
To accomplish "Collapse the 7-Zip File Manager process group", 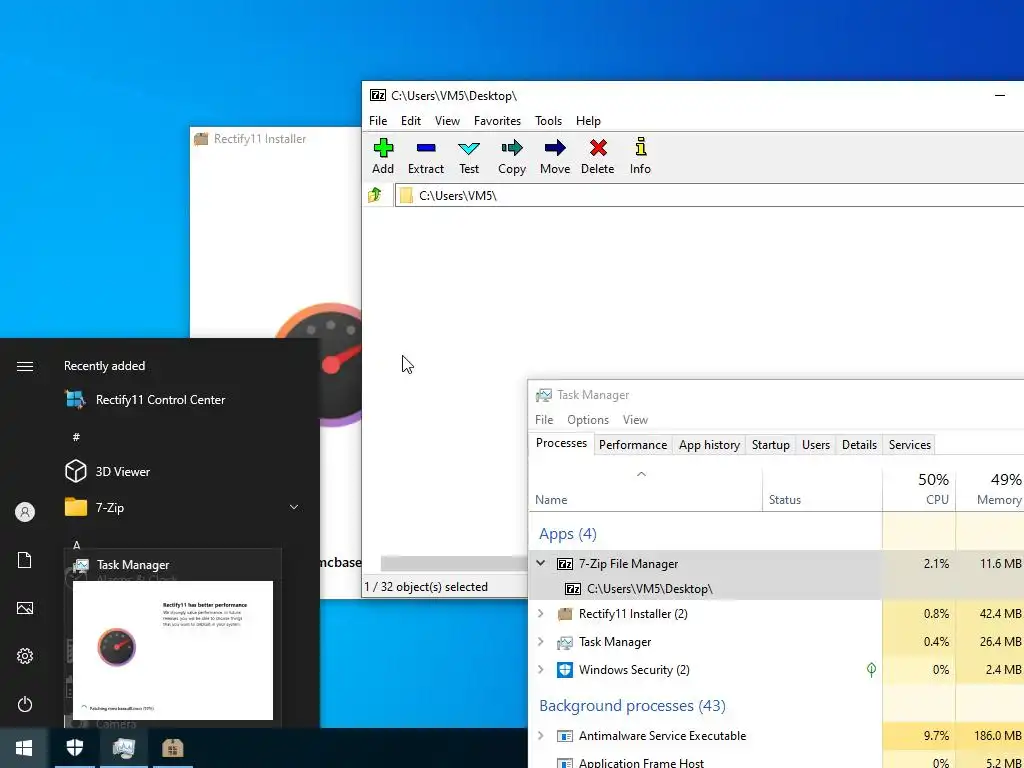I will (x=541, y=564).
